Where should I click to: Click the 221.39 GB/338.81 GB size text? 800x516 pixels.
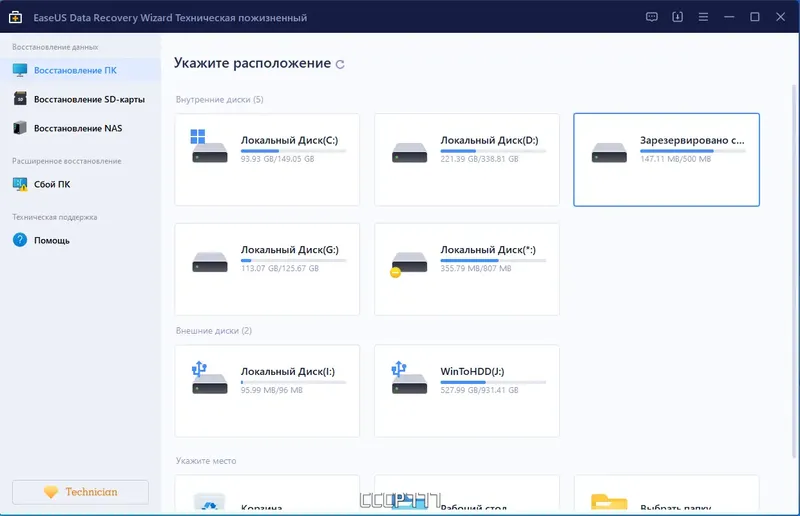[479, 159]
